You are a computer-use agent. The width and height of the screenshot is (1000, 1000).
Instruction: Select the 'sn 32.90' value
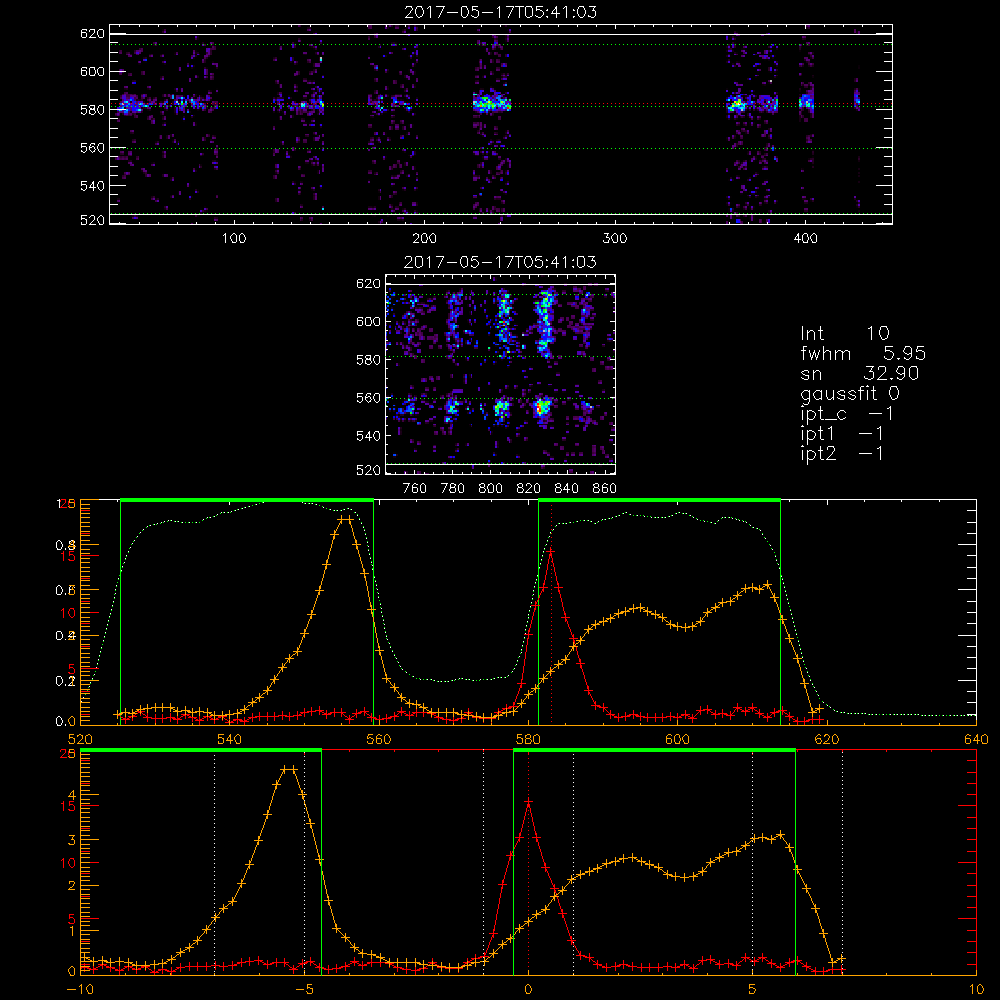tap(860, 373)
